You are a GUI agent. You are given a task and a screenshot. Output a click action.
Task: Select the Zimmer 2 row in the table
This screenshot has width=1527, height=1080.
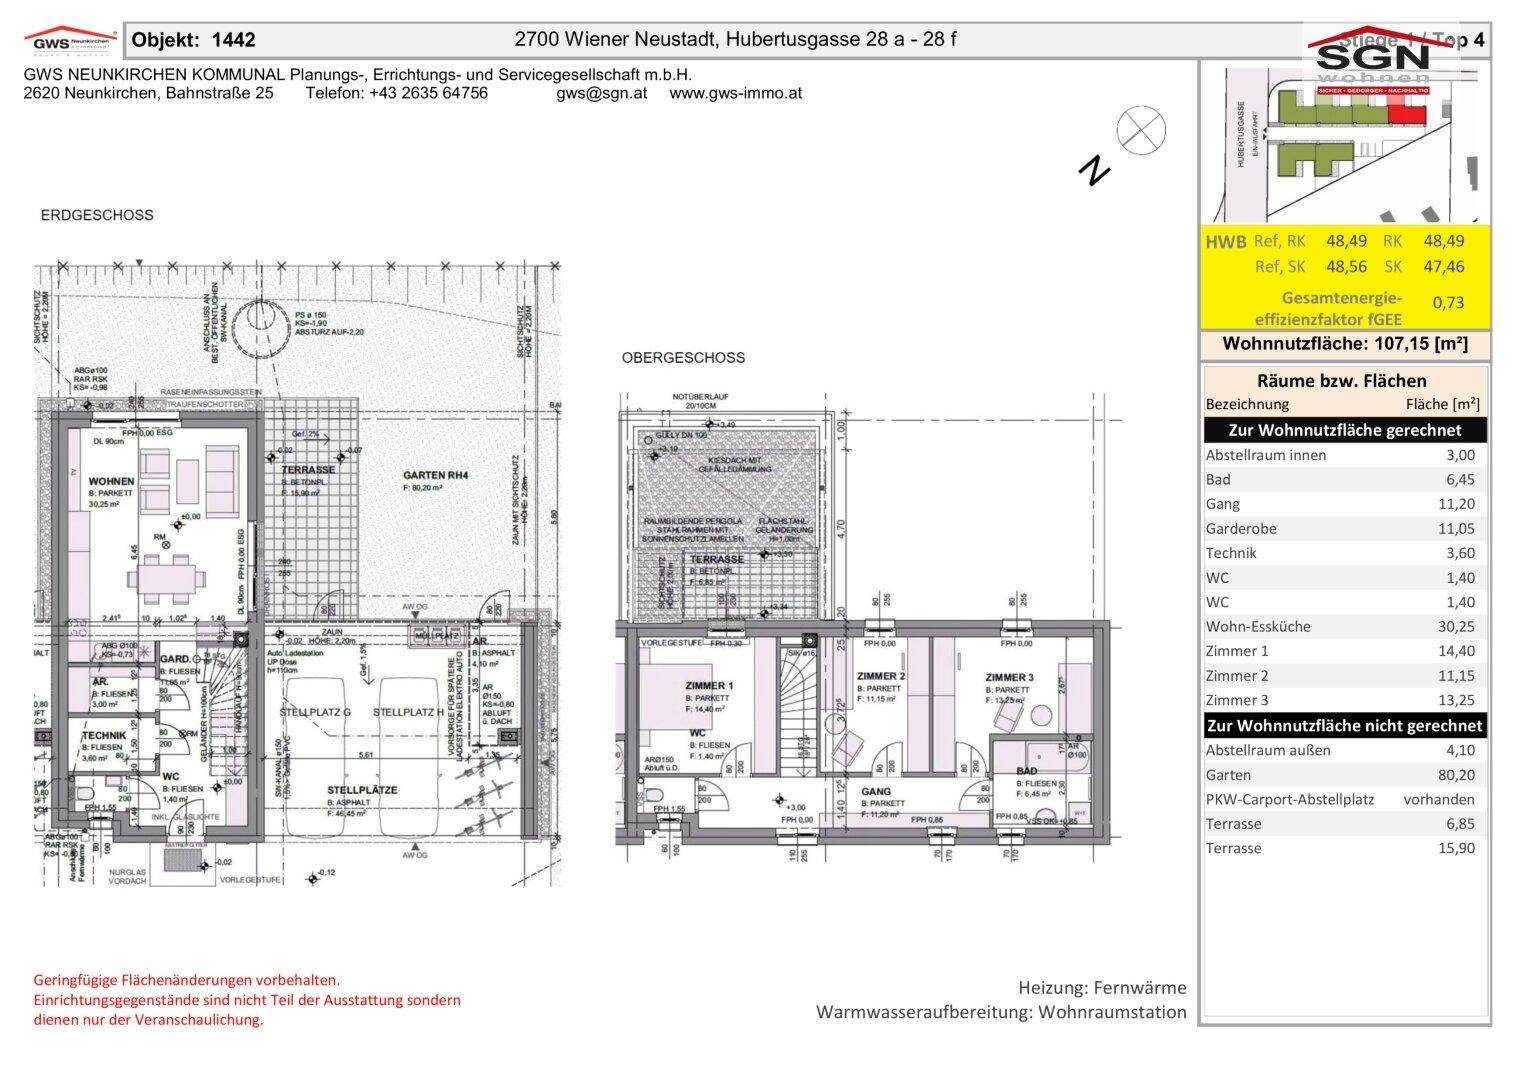tap(1345, 676)
